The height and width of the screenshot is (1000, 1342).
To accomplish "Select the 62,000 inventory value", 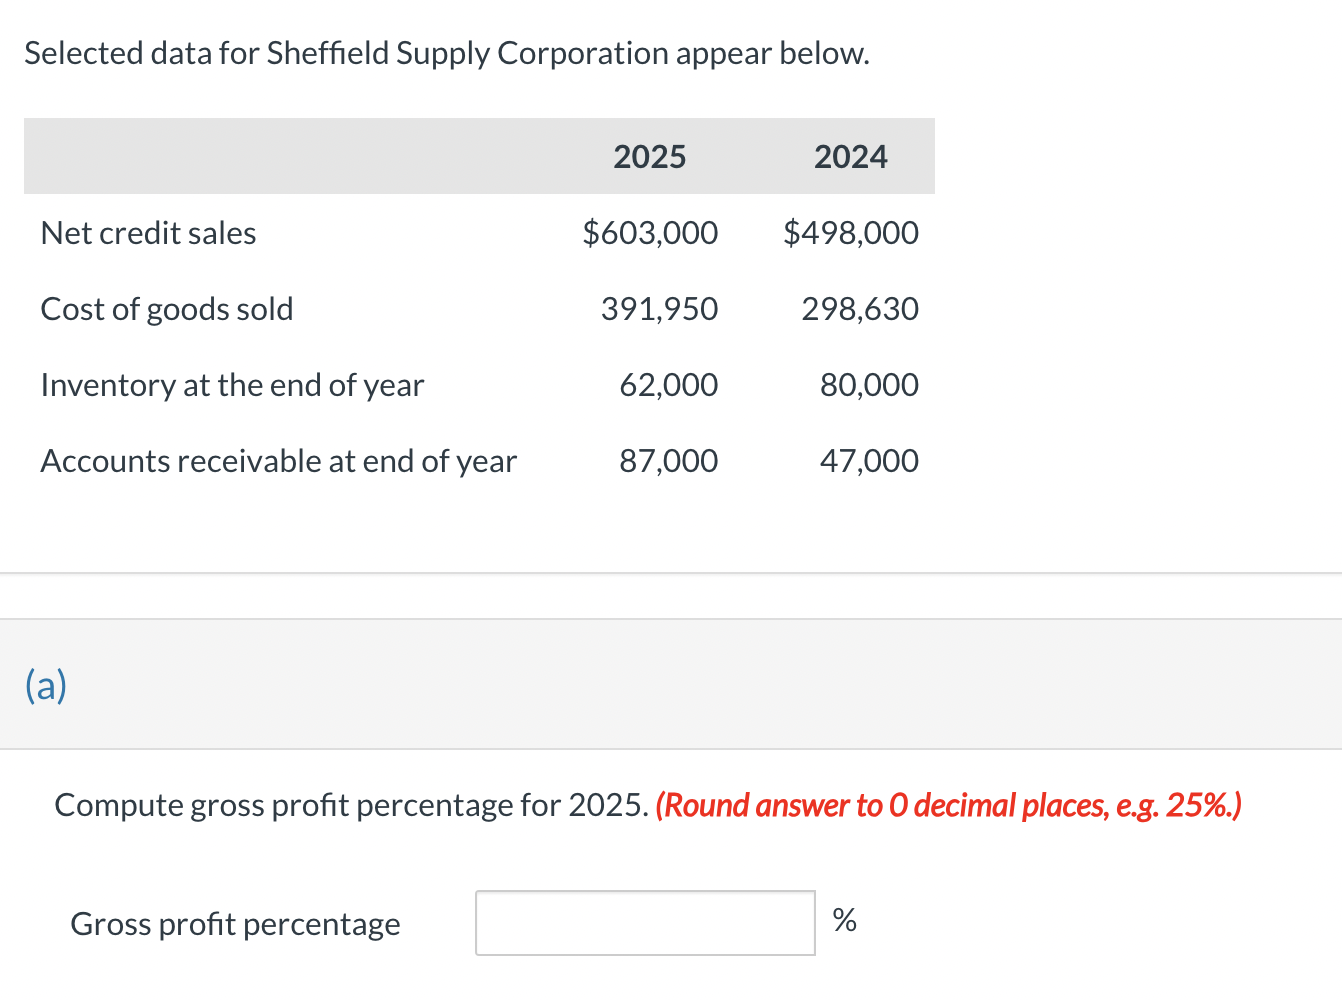I will [667, 385].
